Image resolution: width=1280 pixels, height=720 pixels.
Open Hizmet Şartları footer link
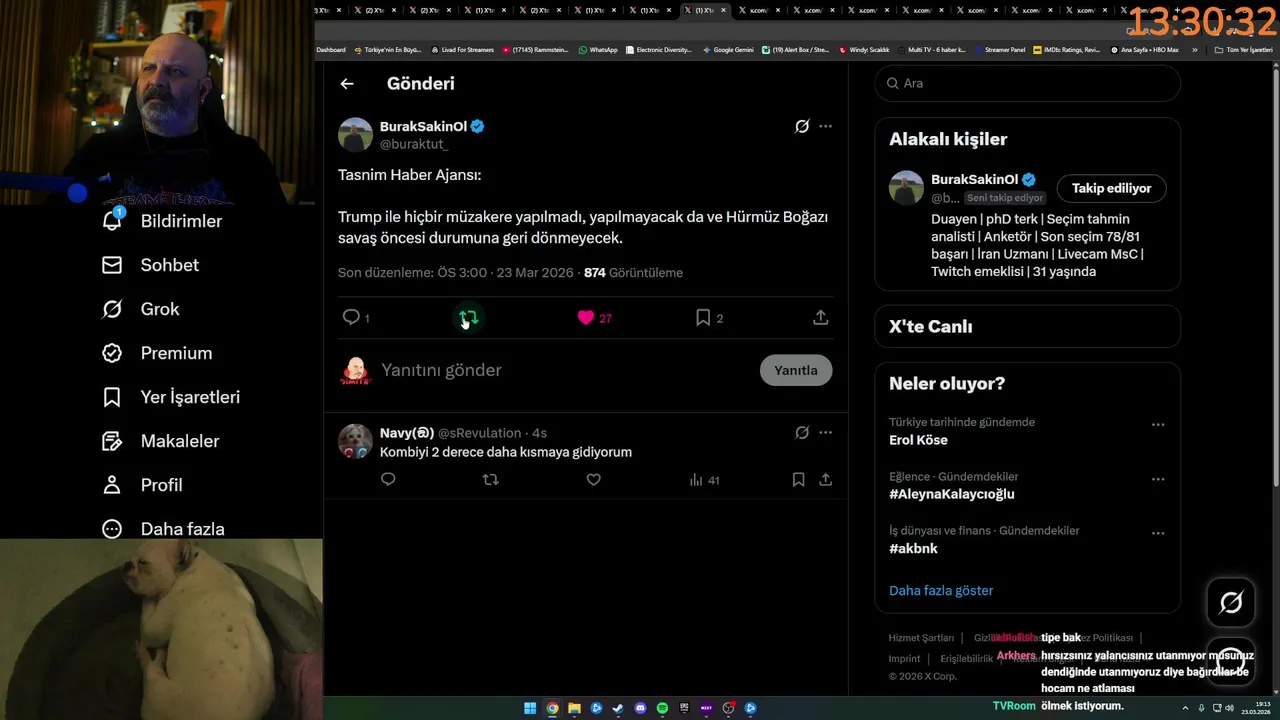click(x=921, y=638)
